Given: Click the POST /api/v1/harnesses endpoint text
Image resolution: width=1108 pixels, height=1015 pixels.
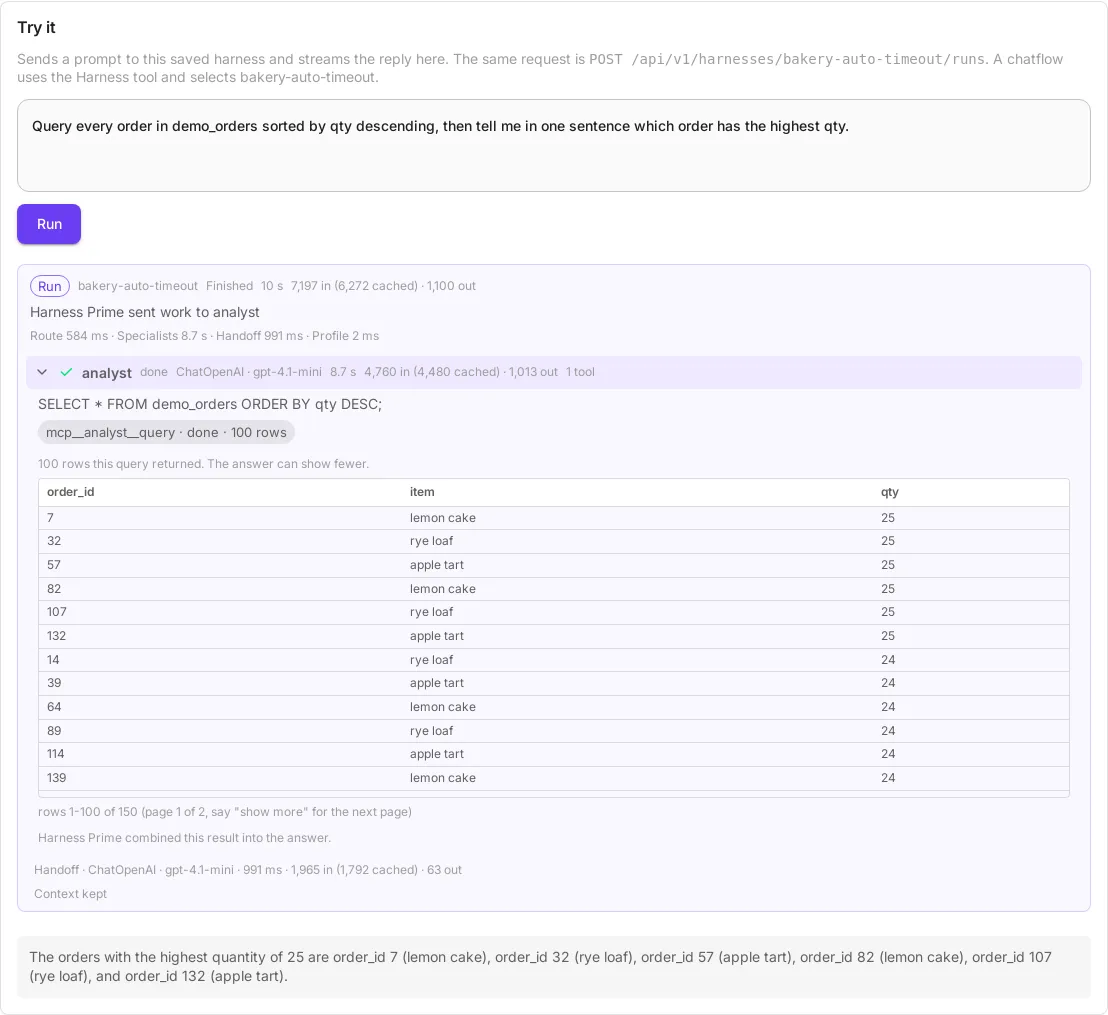Looking at the screenshot, I should pyautogui.click(x=787, y=59).
